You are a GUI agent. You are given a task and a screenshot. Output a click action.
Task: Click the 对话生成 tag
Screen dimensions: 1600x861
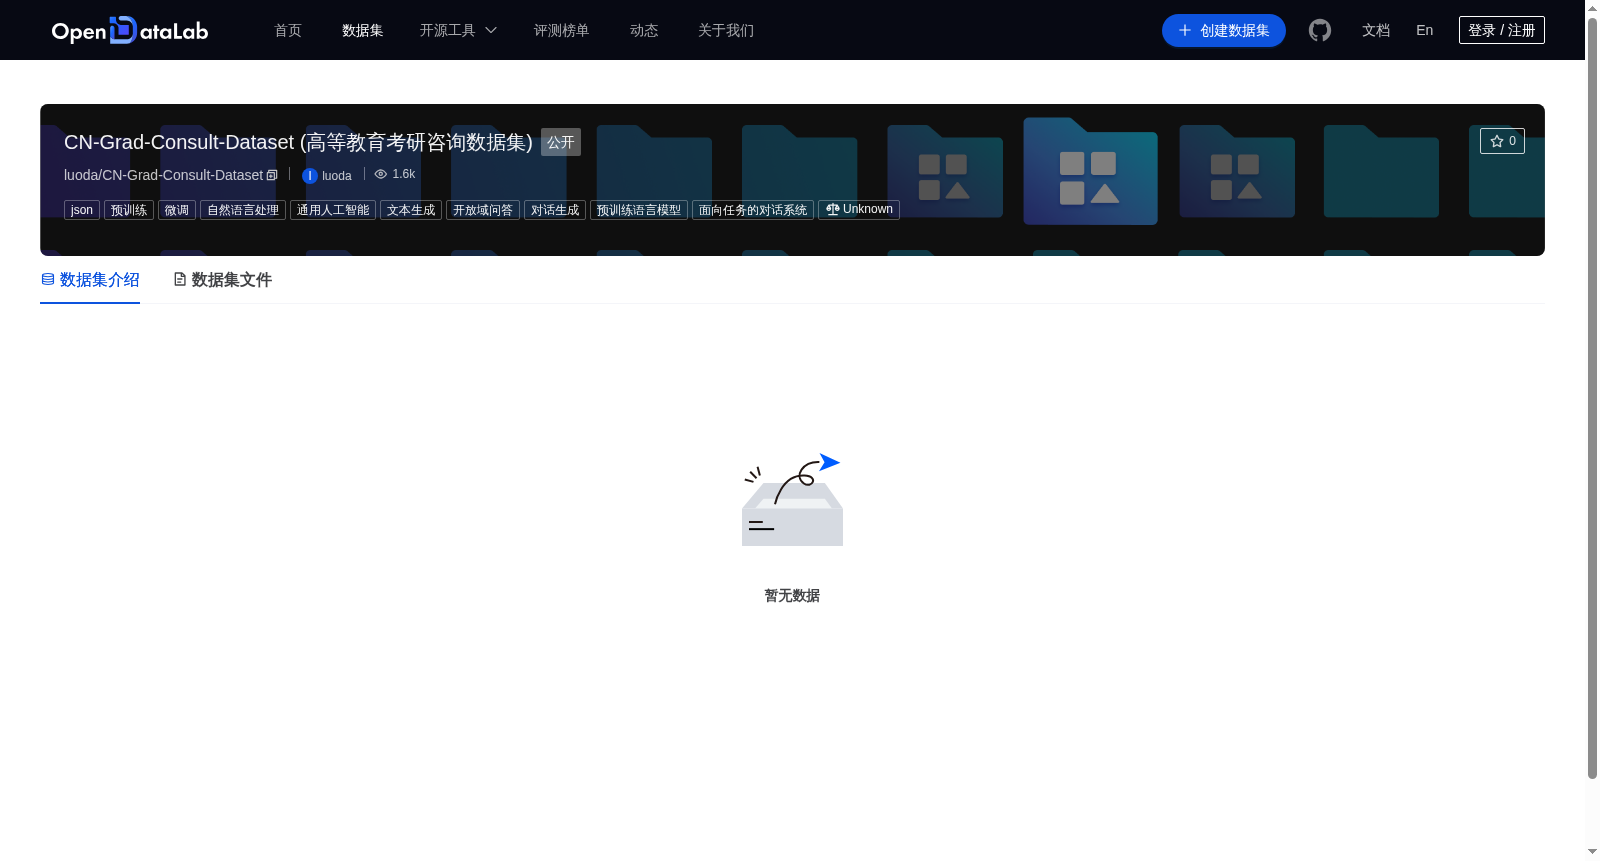point(555,210)
